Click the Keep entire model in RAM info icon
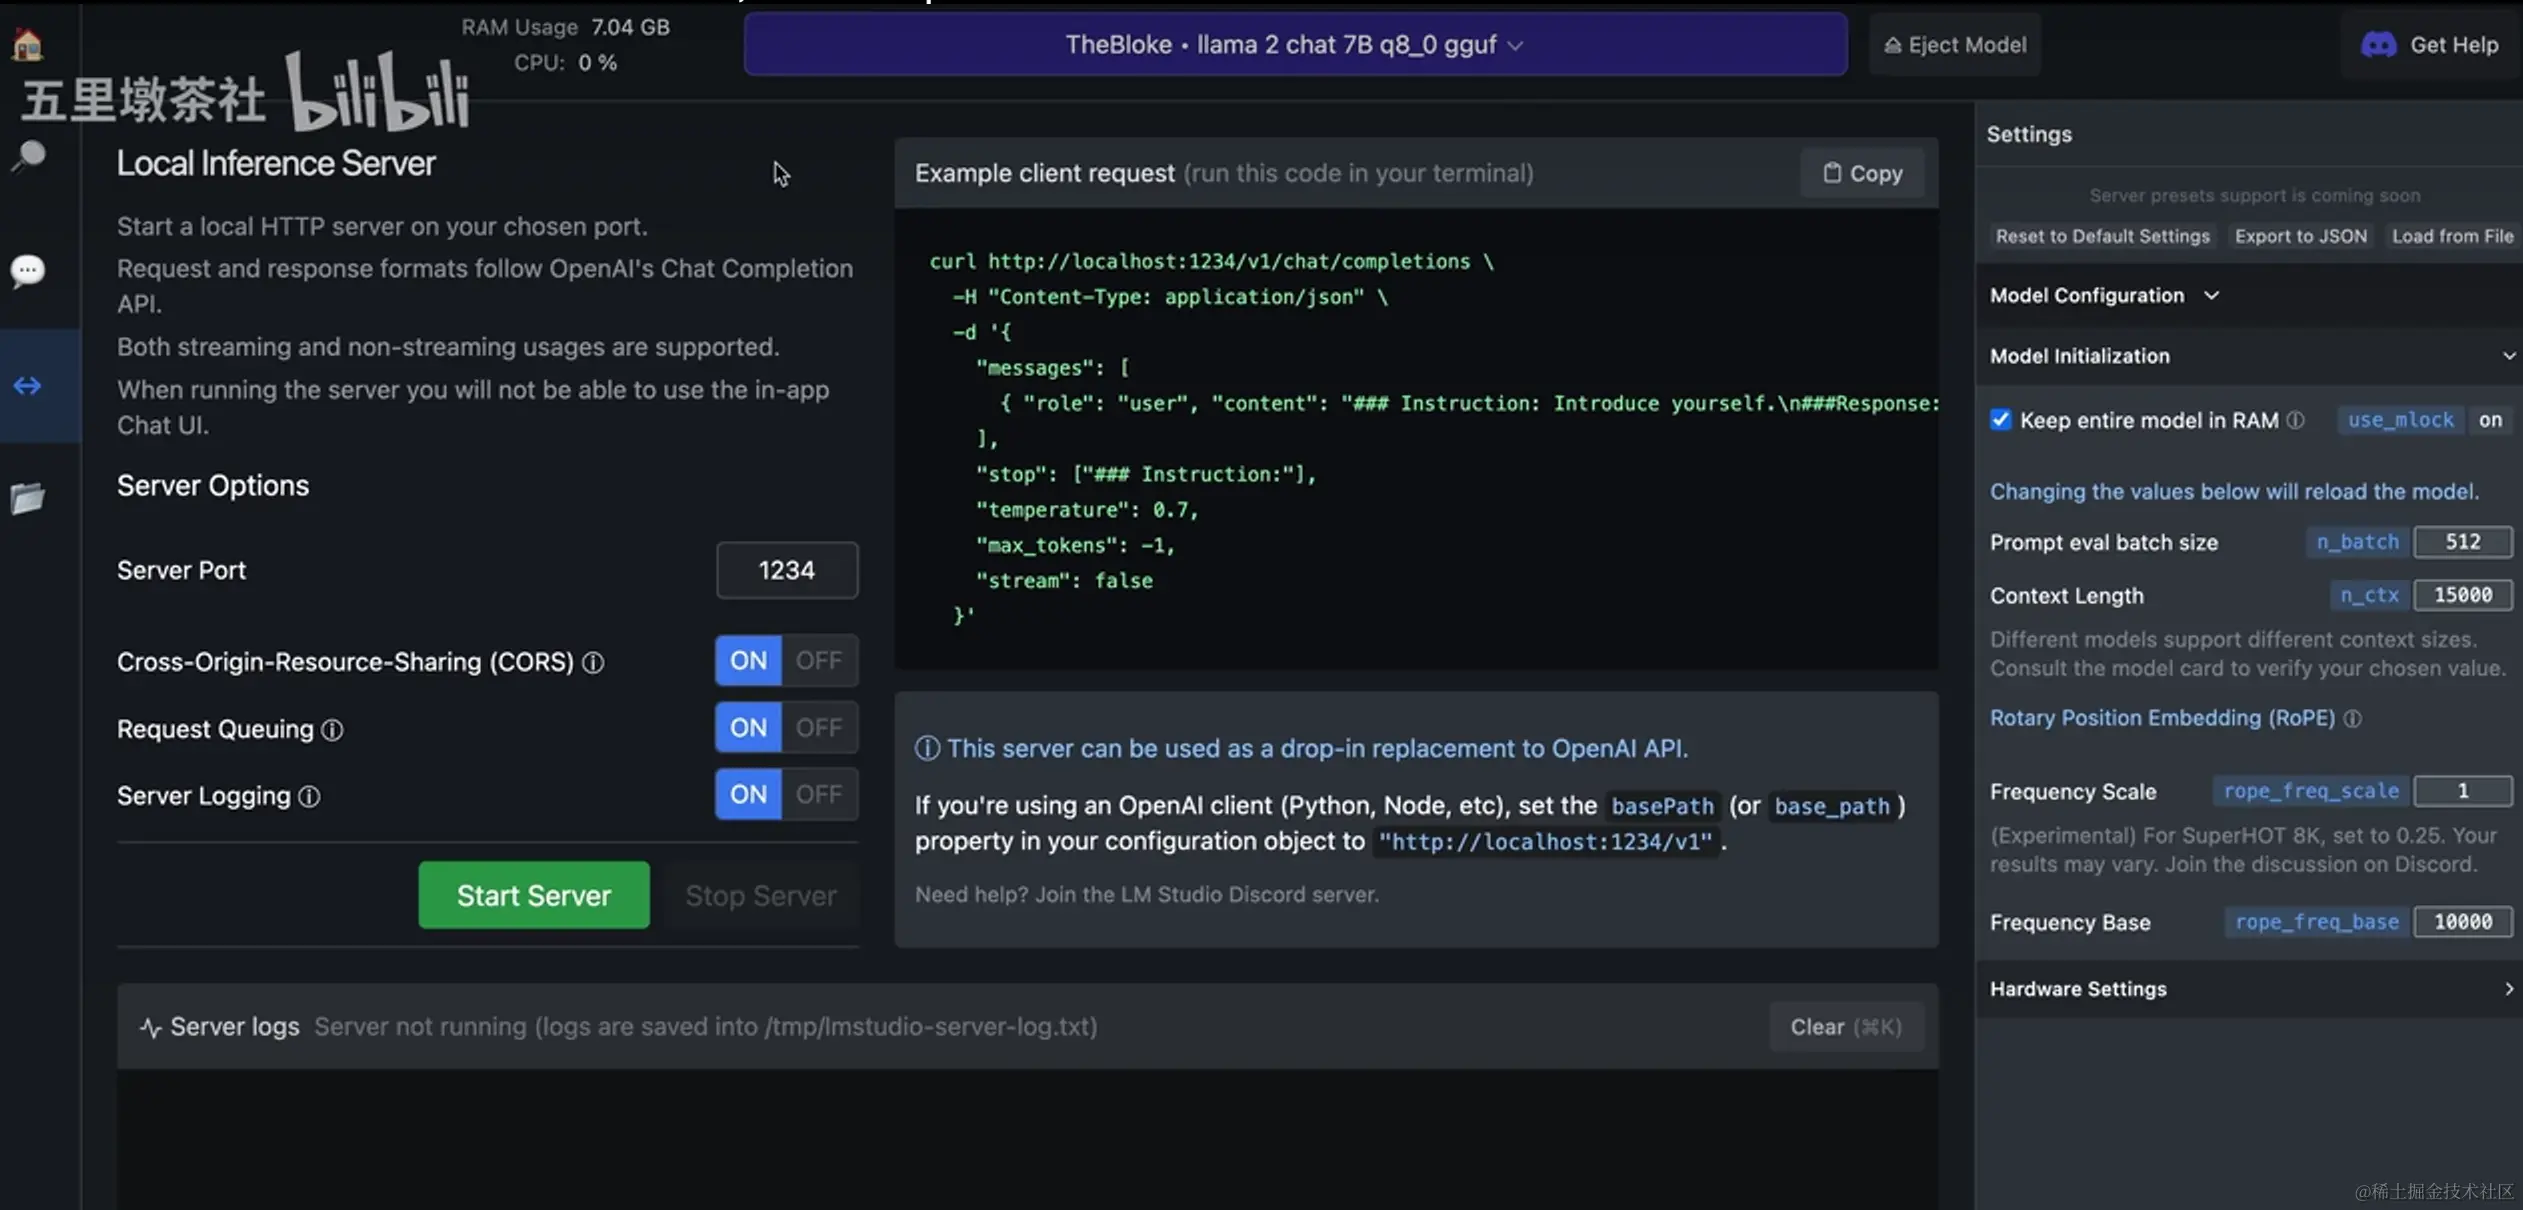This screenshot has width=2523, height=1210. tap(2296, 420)
